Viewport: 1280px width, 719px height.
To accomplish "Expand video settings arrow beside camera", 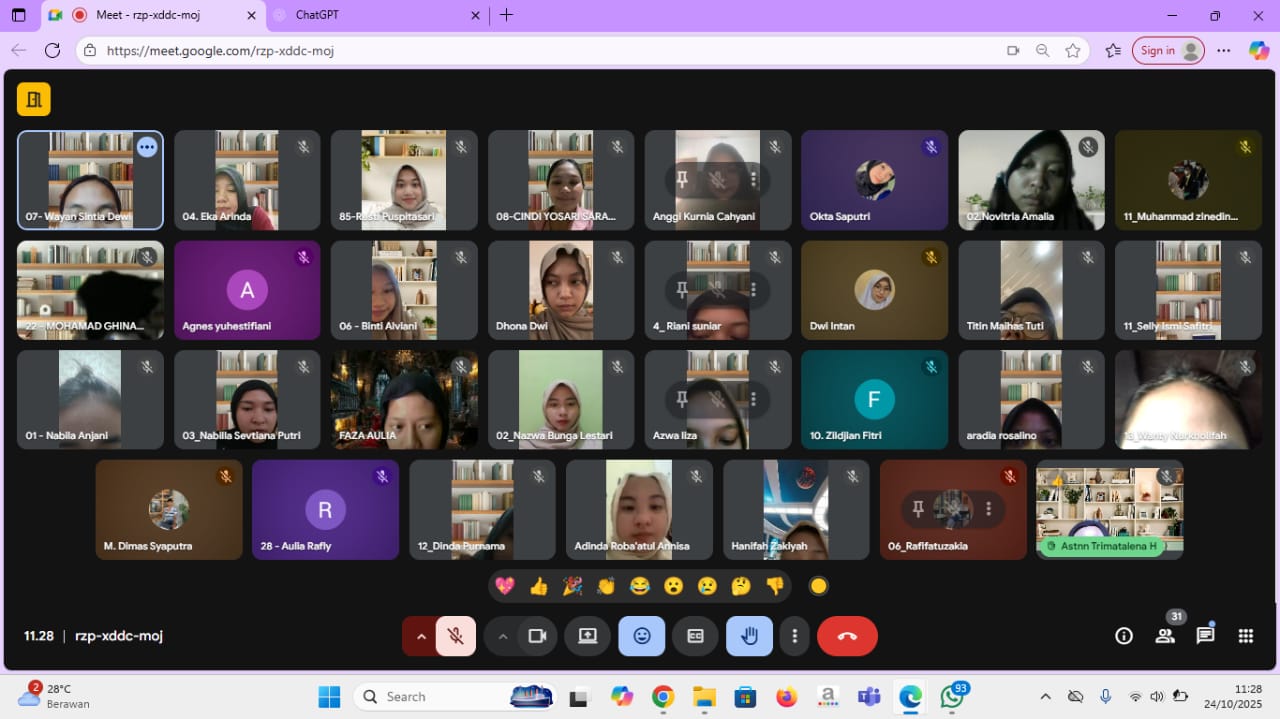I will coord(503,636).
